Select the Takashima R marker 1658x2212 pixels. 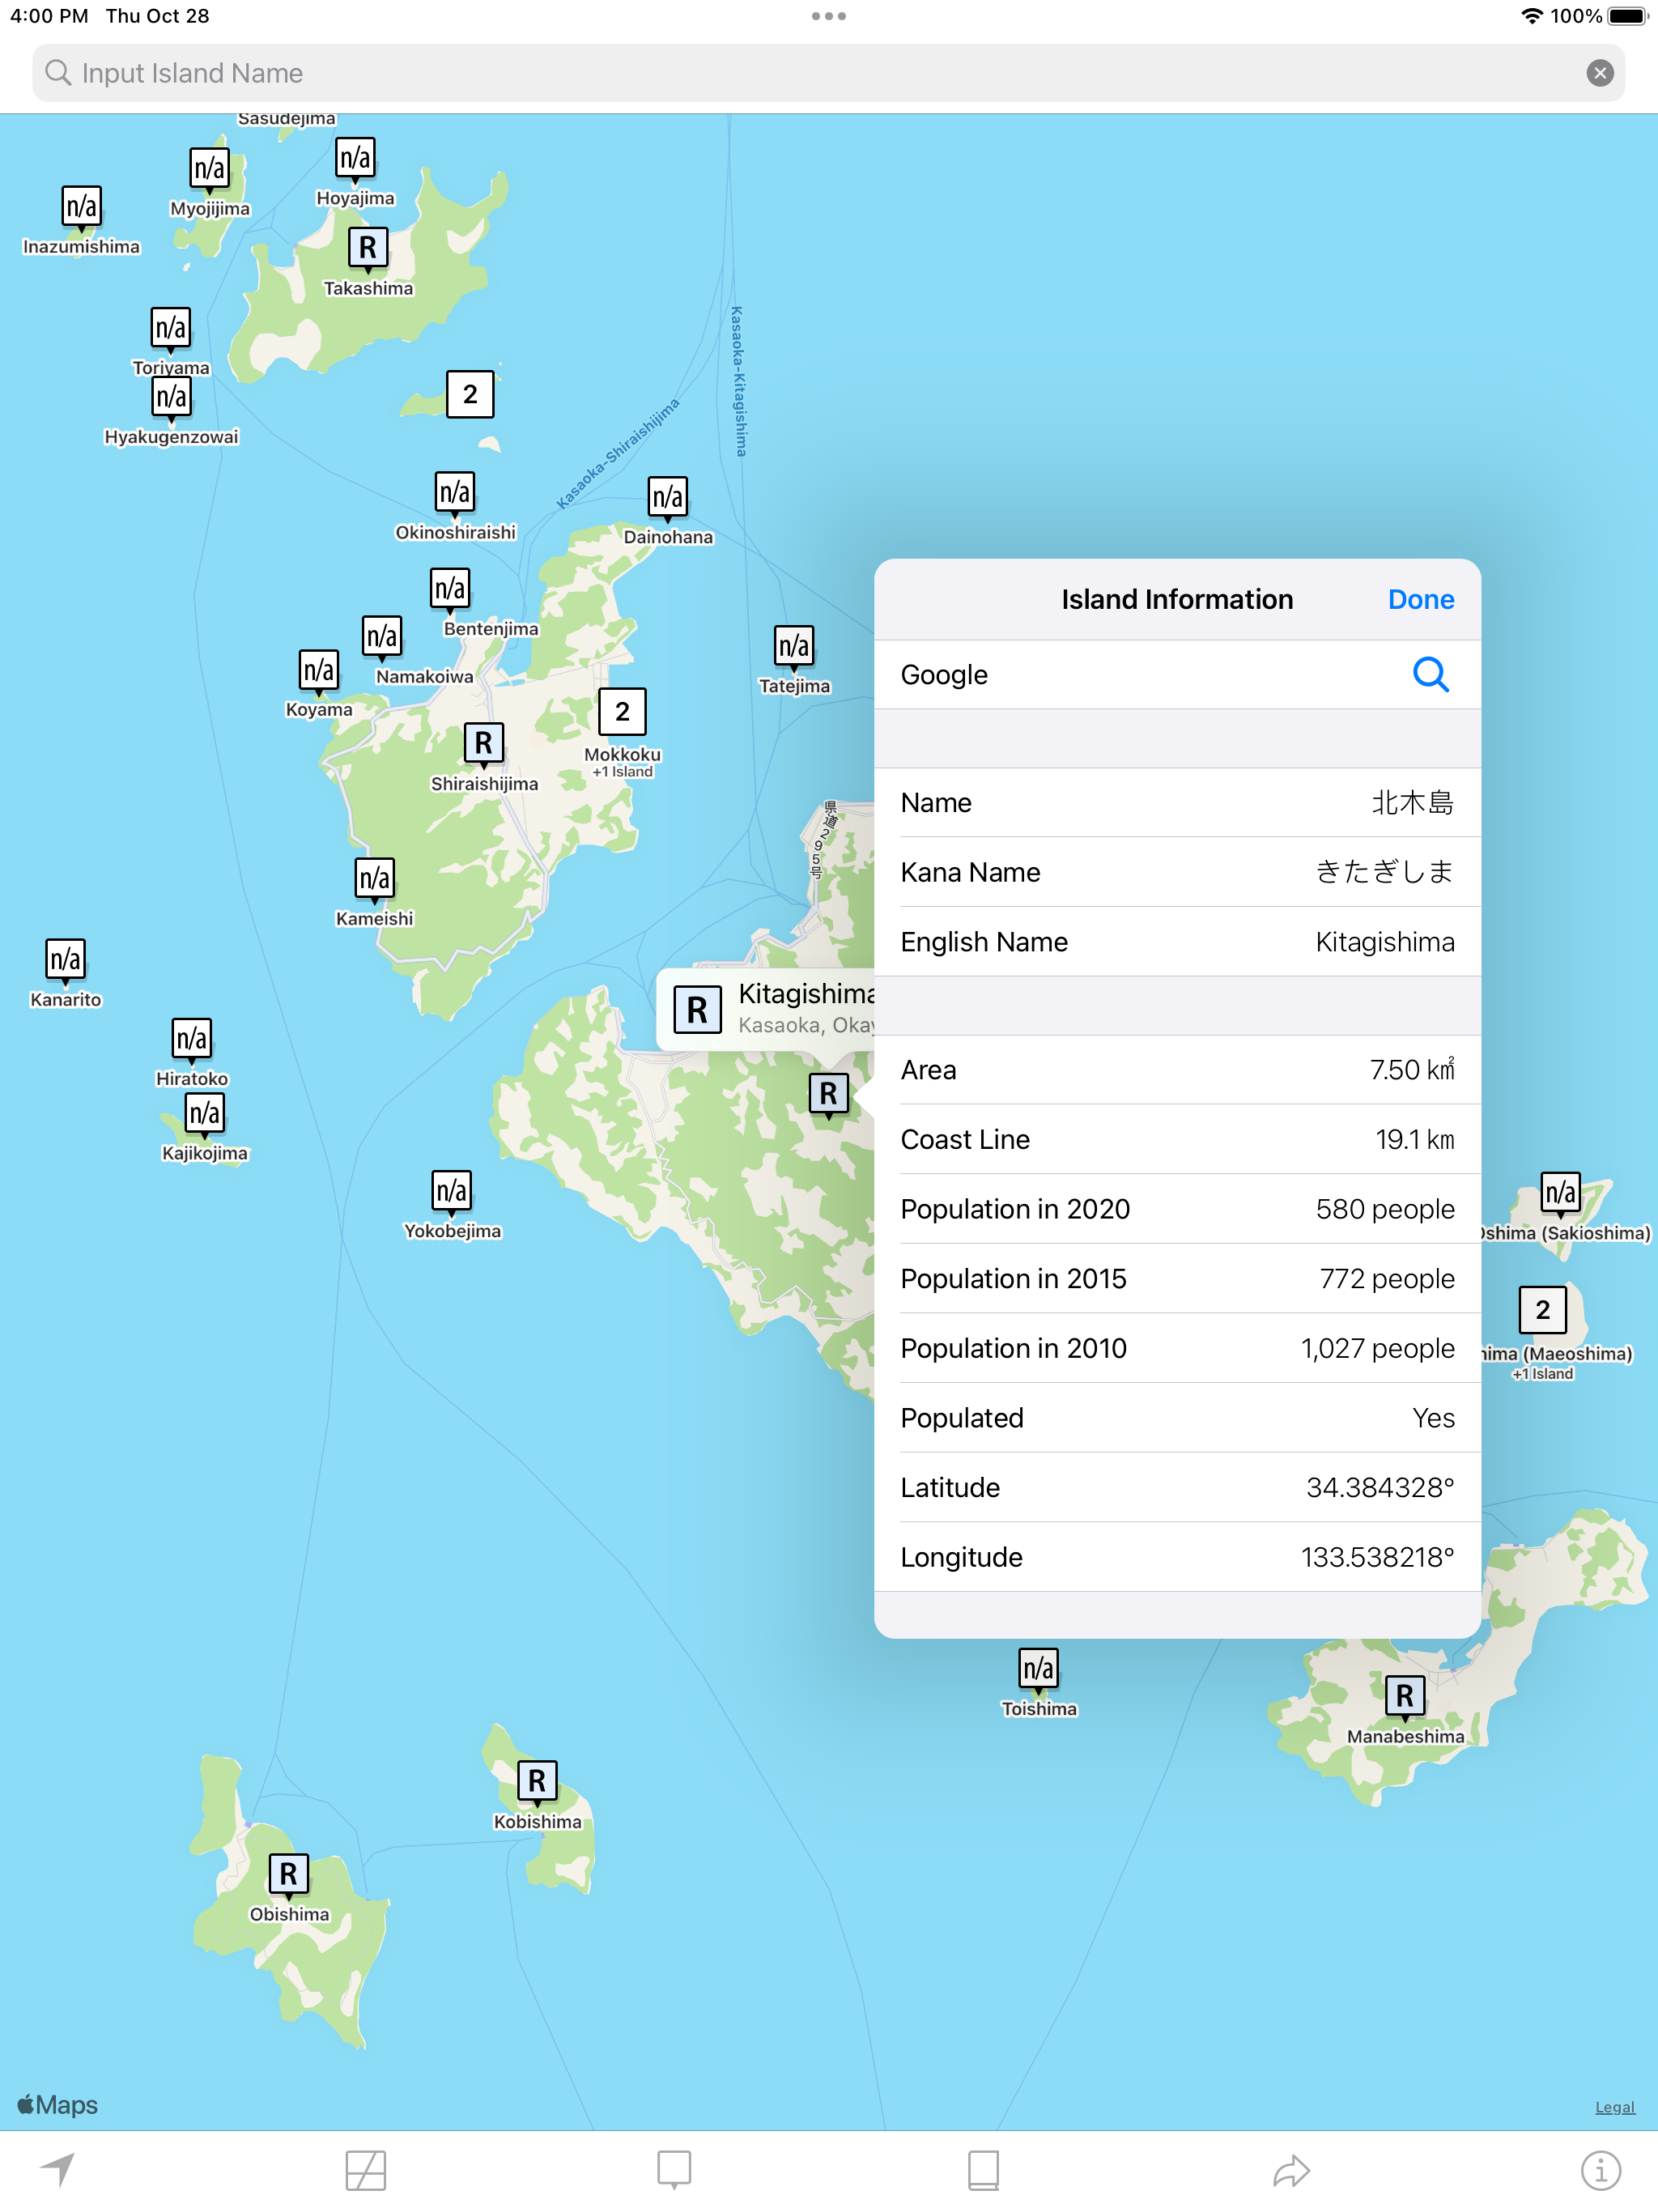[x=368, y=247]
